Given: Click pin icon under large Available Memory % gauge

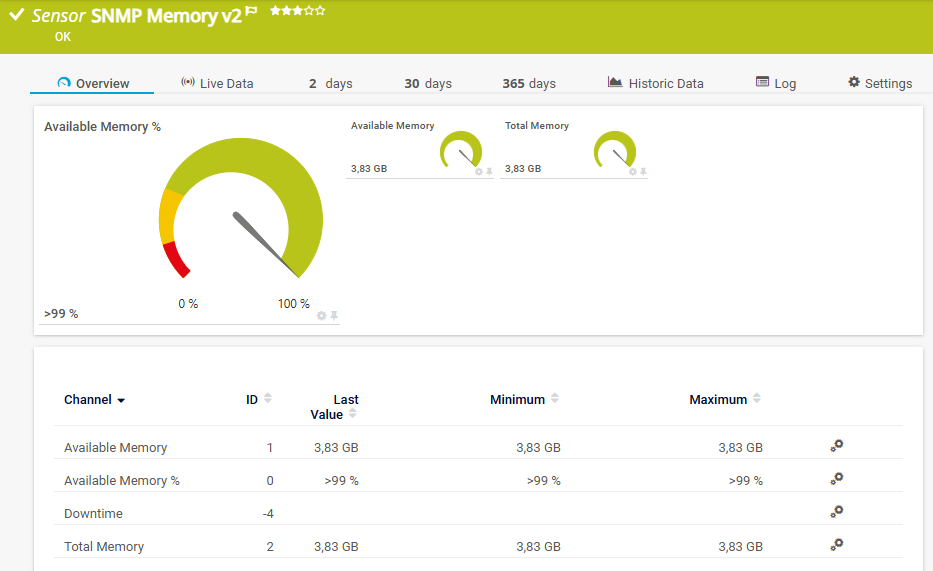Looking at the screenshot, I should pos(334,316).
